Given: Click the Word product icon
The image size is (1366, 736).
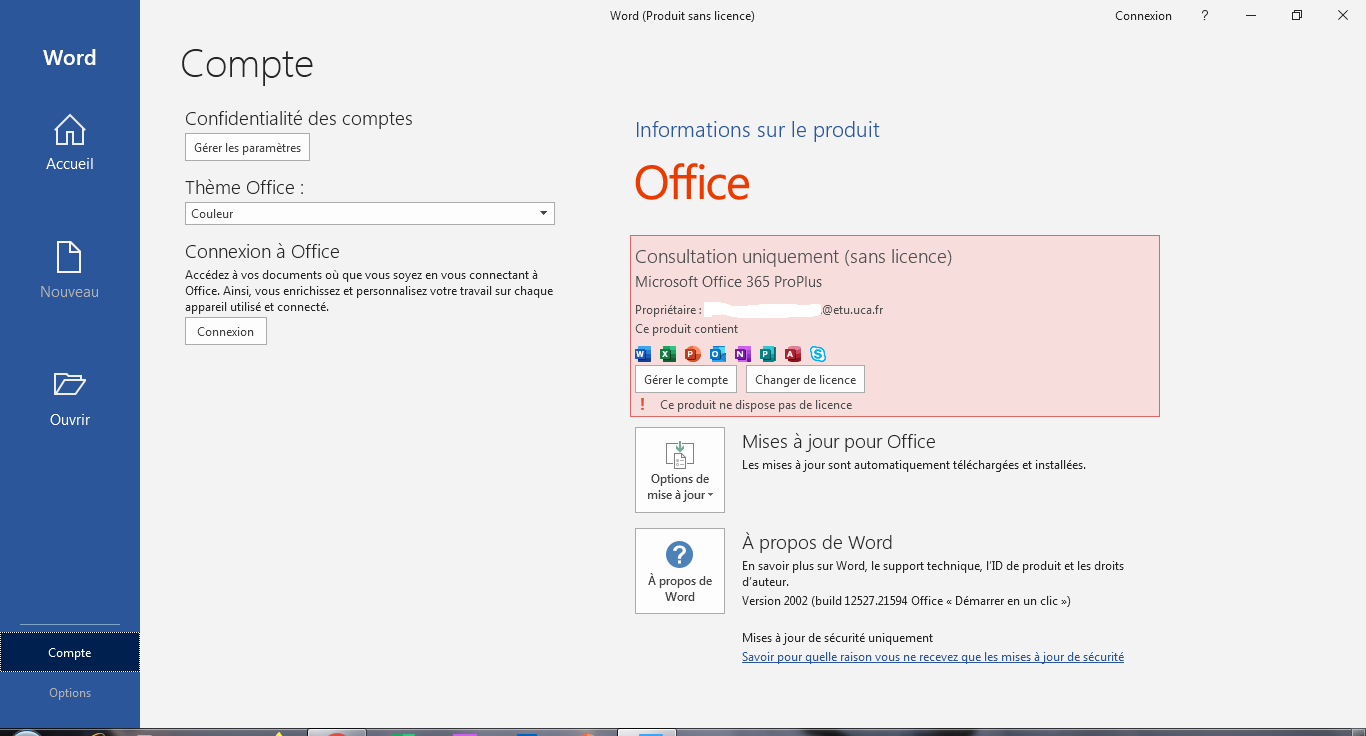Looking at the screenshot, I should [643, 354].
